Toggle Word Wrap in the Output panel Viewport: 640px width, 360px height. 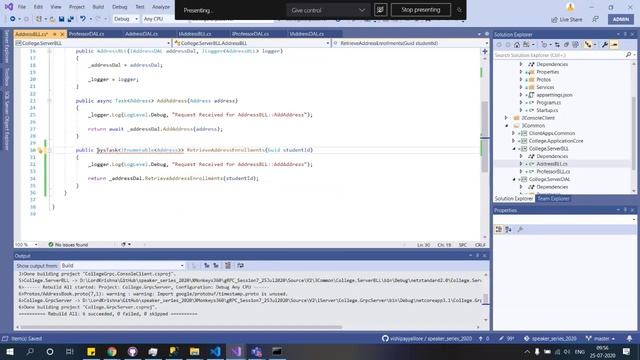pos(240,265)
